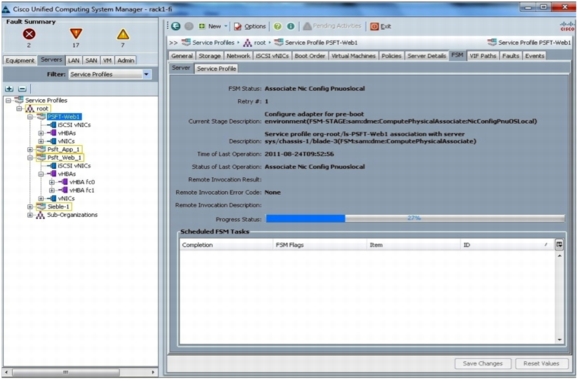
Task: Open the Server Details tab
Action: pos(426,56)
